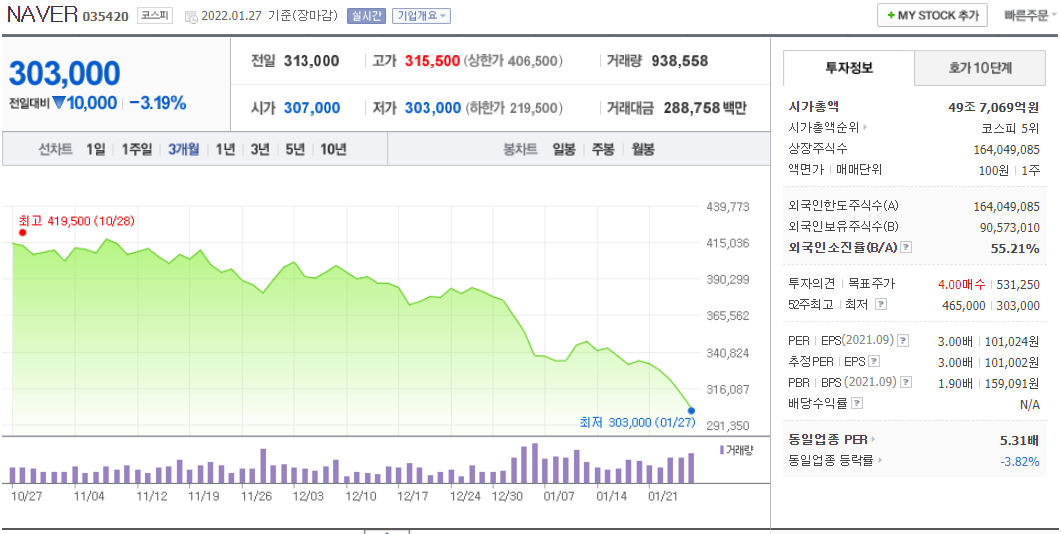Click the 439,773 y-axis label
The height and width of the screenshot is (534, 1061).
point(727,206)
